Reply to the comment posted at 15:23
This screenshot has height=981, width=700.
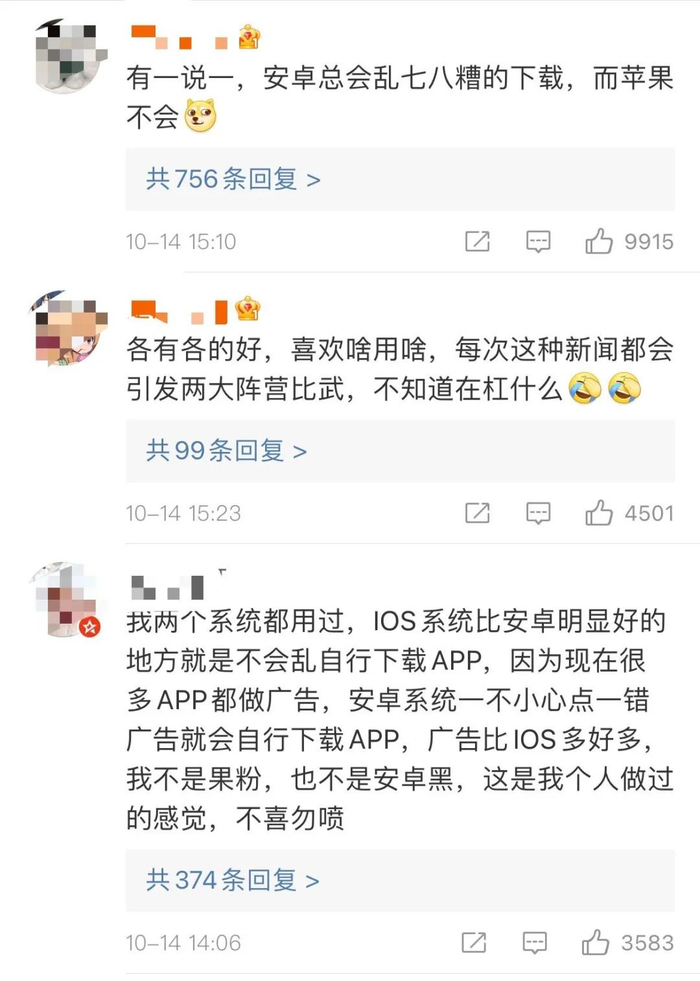(x=538, y=513)
